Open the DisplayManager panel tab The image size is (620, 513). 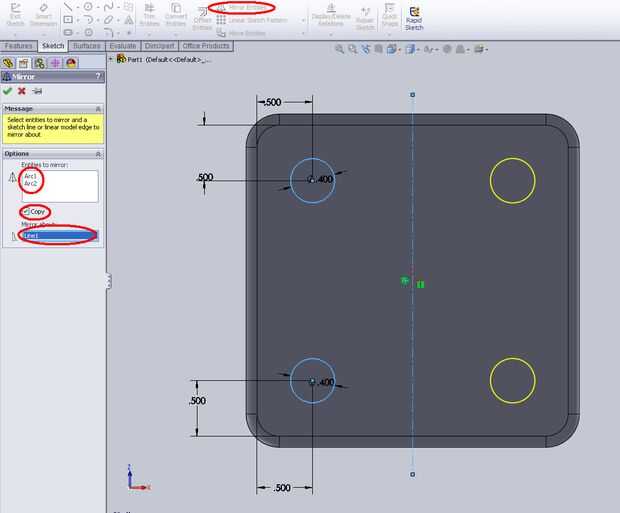click(71, 63)
